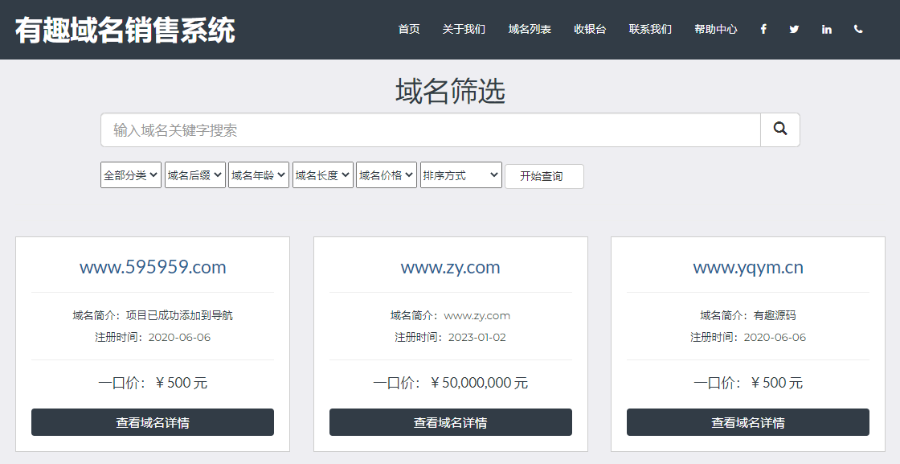The height and width of the screenshot is (464, 900).
Task: Click registration date on www.595959.com card
Action: pyautogui.click(x=153, y=337)
